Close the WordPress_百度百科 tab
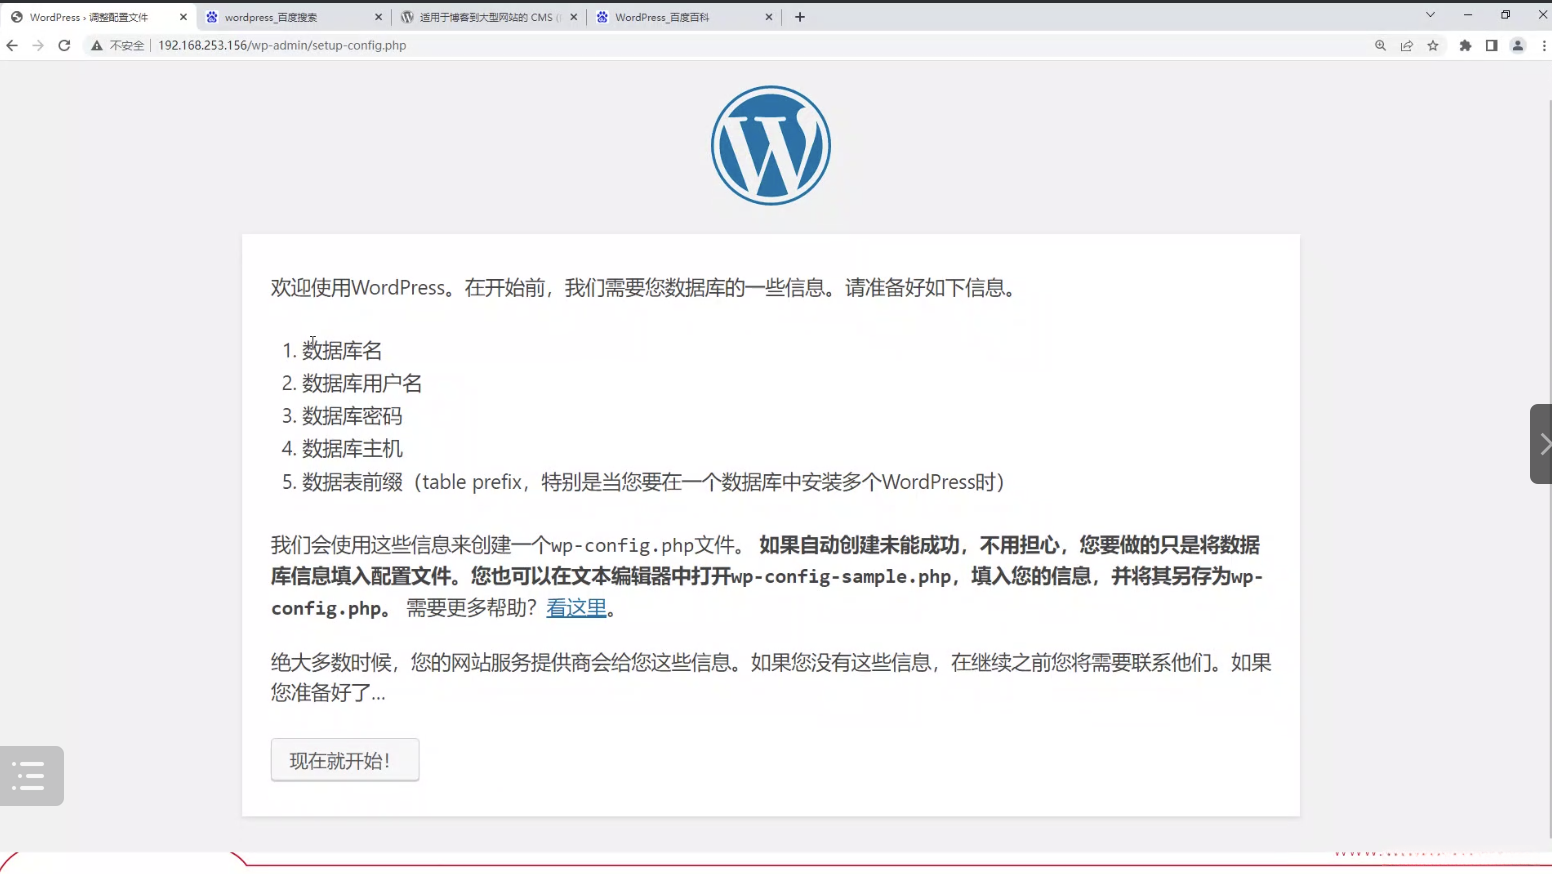Screen dimensions: 1552x874 768,17
